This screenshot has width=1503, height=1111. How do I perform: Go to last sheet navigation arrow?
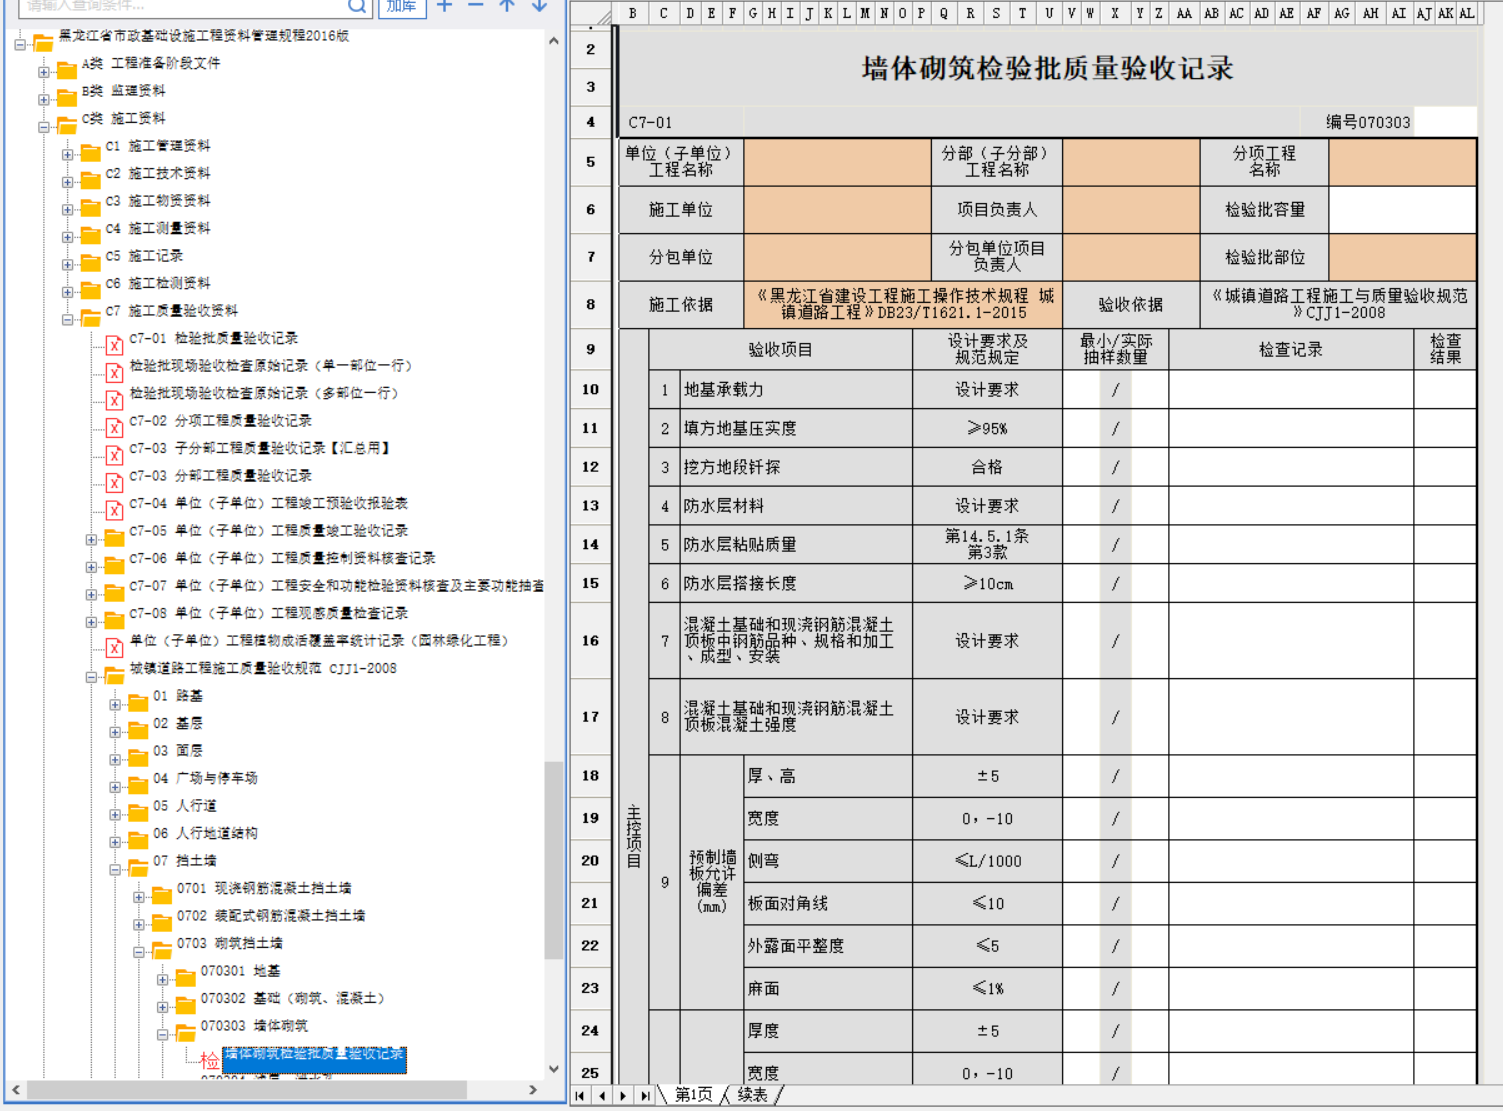(x=645, y=1096)
